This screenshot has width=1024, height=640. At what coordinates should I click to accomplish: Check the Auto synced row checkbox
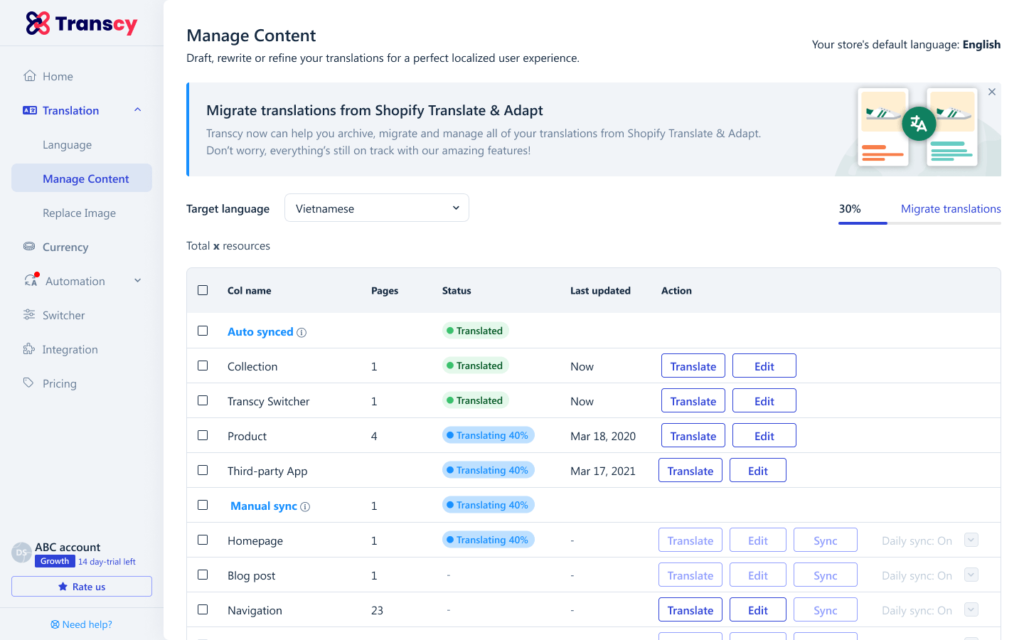[x=203, y=331]
